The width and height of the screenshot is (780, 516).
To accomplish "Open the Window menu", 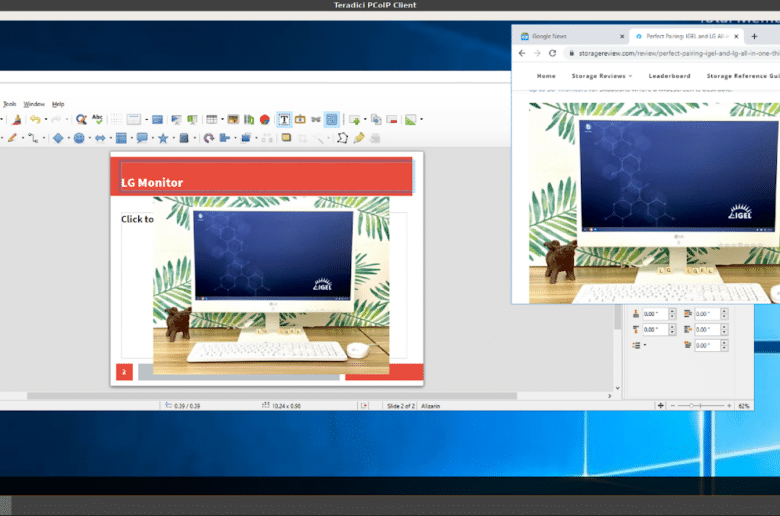I will [x=34, y=104].
